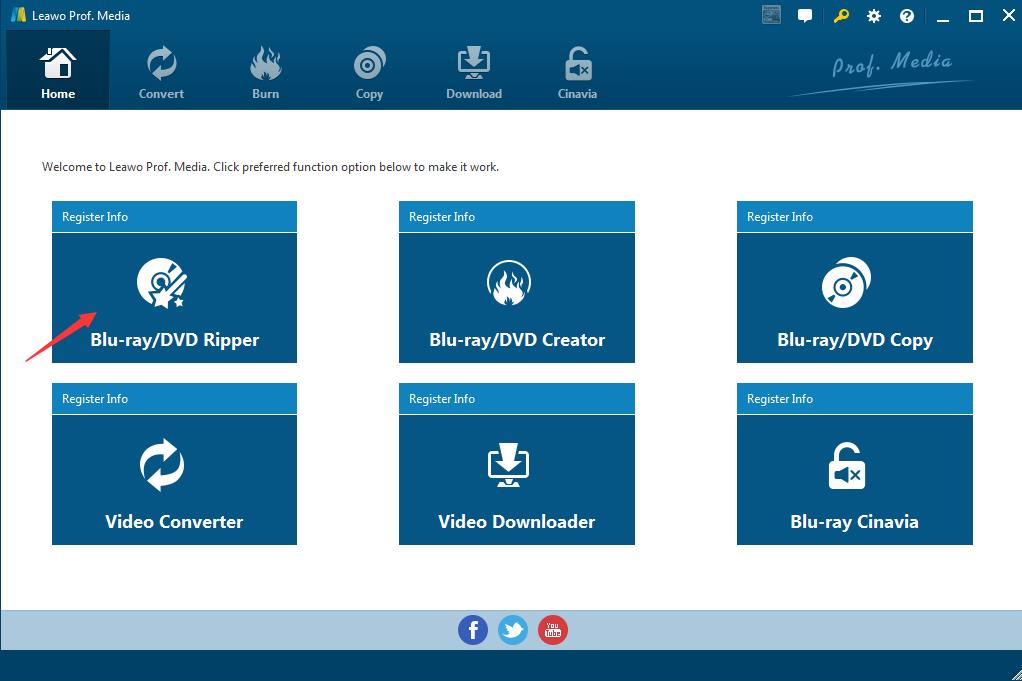The height and width of the screenshot is (681, 1022).
Task: Open the Blu-ray/DVD Copy module
Action: [x=854, y=298]
